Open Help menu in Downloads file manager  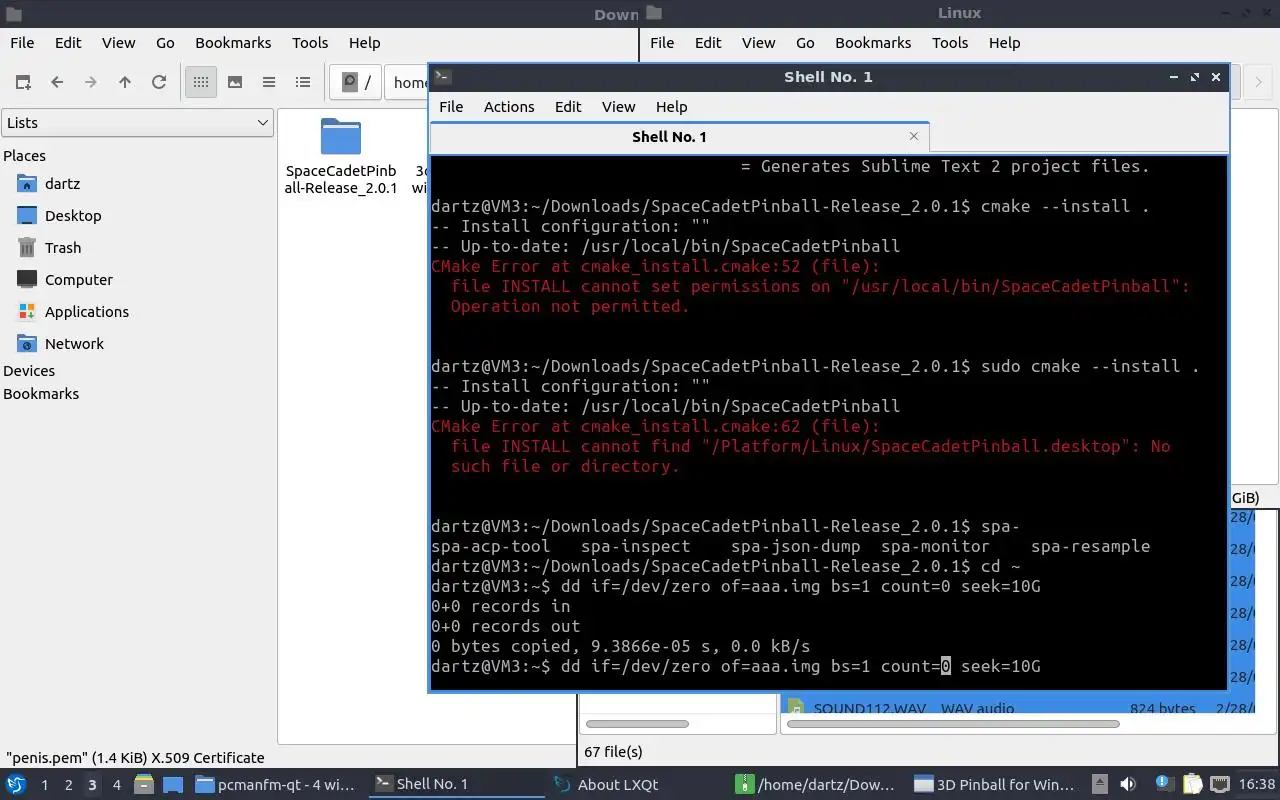[x=364, y=43]
